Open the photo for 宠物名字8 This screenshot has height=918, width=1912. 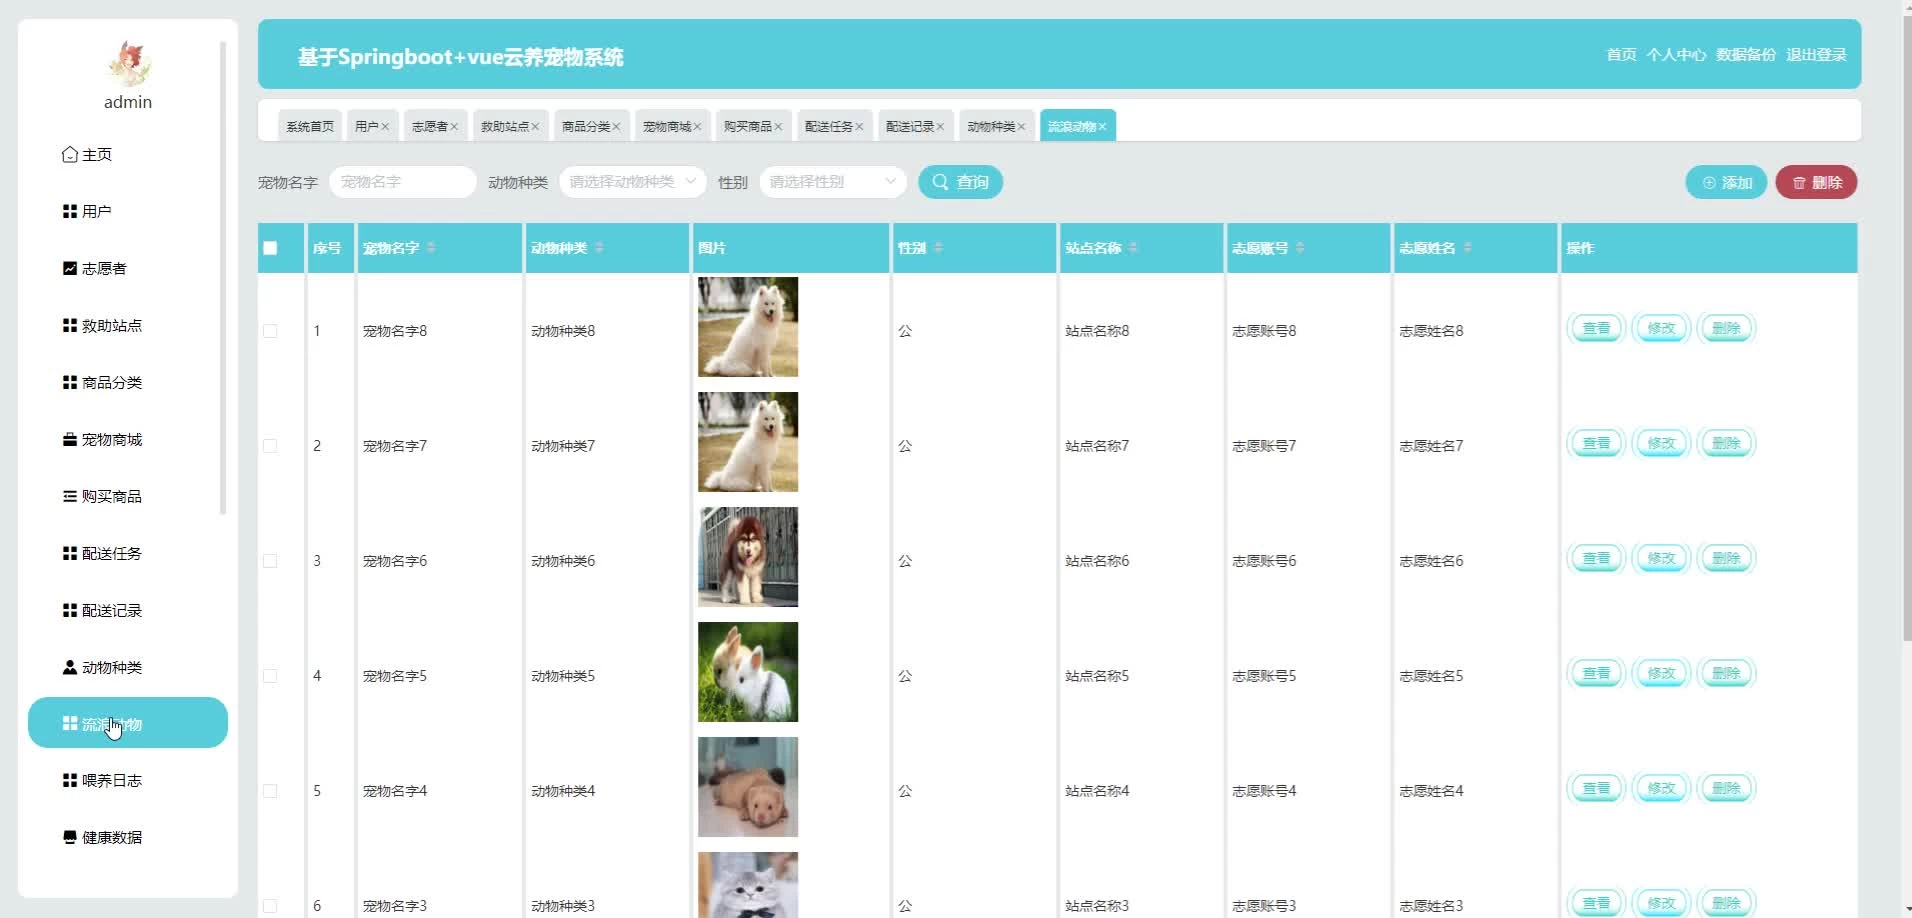[x=748, y=327]
